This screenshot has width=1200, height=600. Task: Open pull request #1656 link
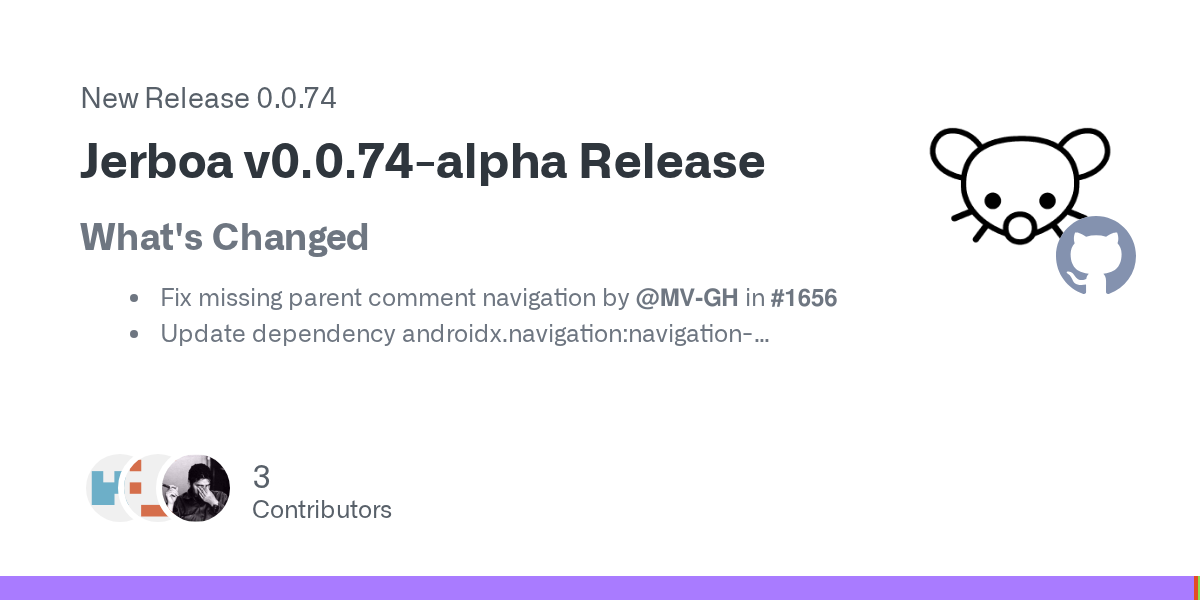(803, 298)
